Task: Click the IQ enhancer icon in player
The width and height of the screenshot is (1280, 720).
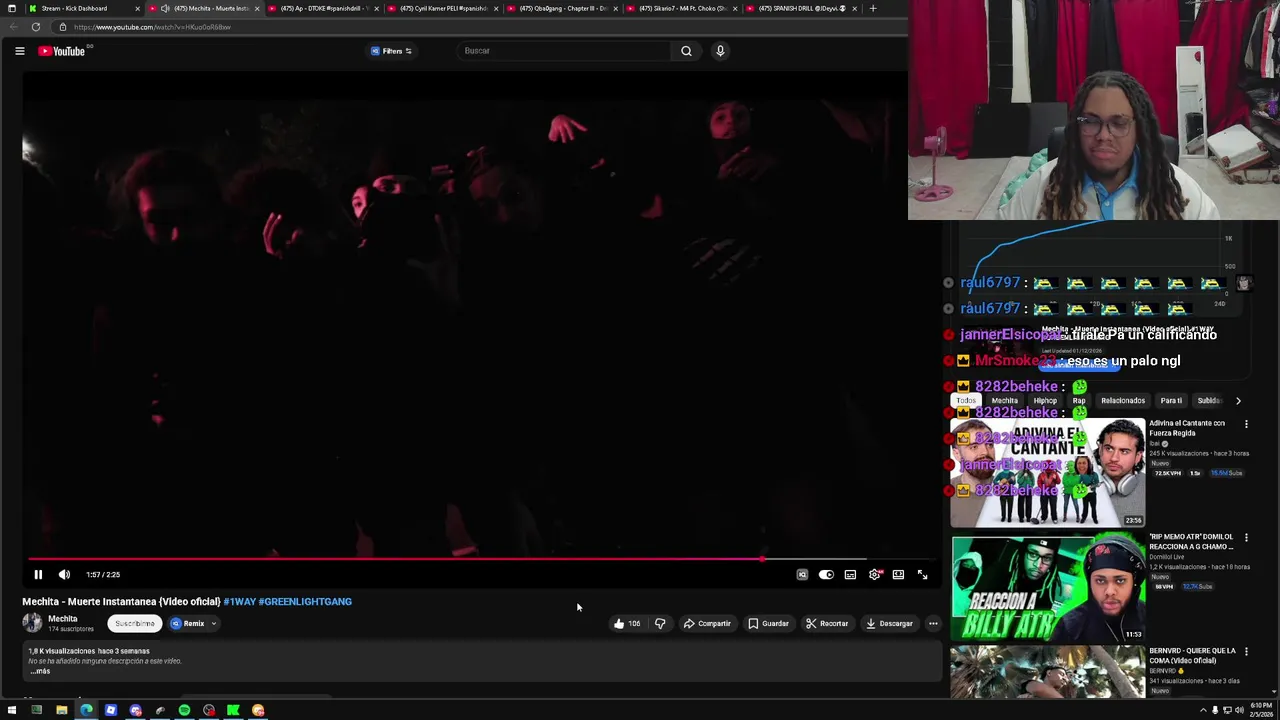Action: [x=802, y=575]
